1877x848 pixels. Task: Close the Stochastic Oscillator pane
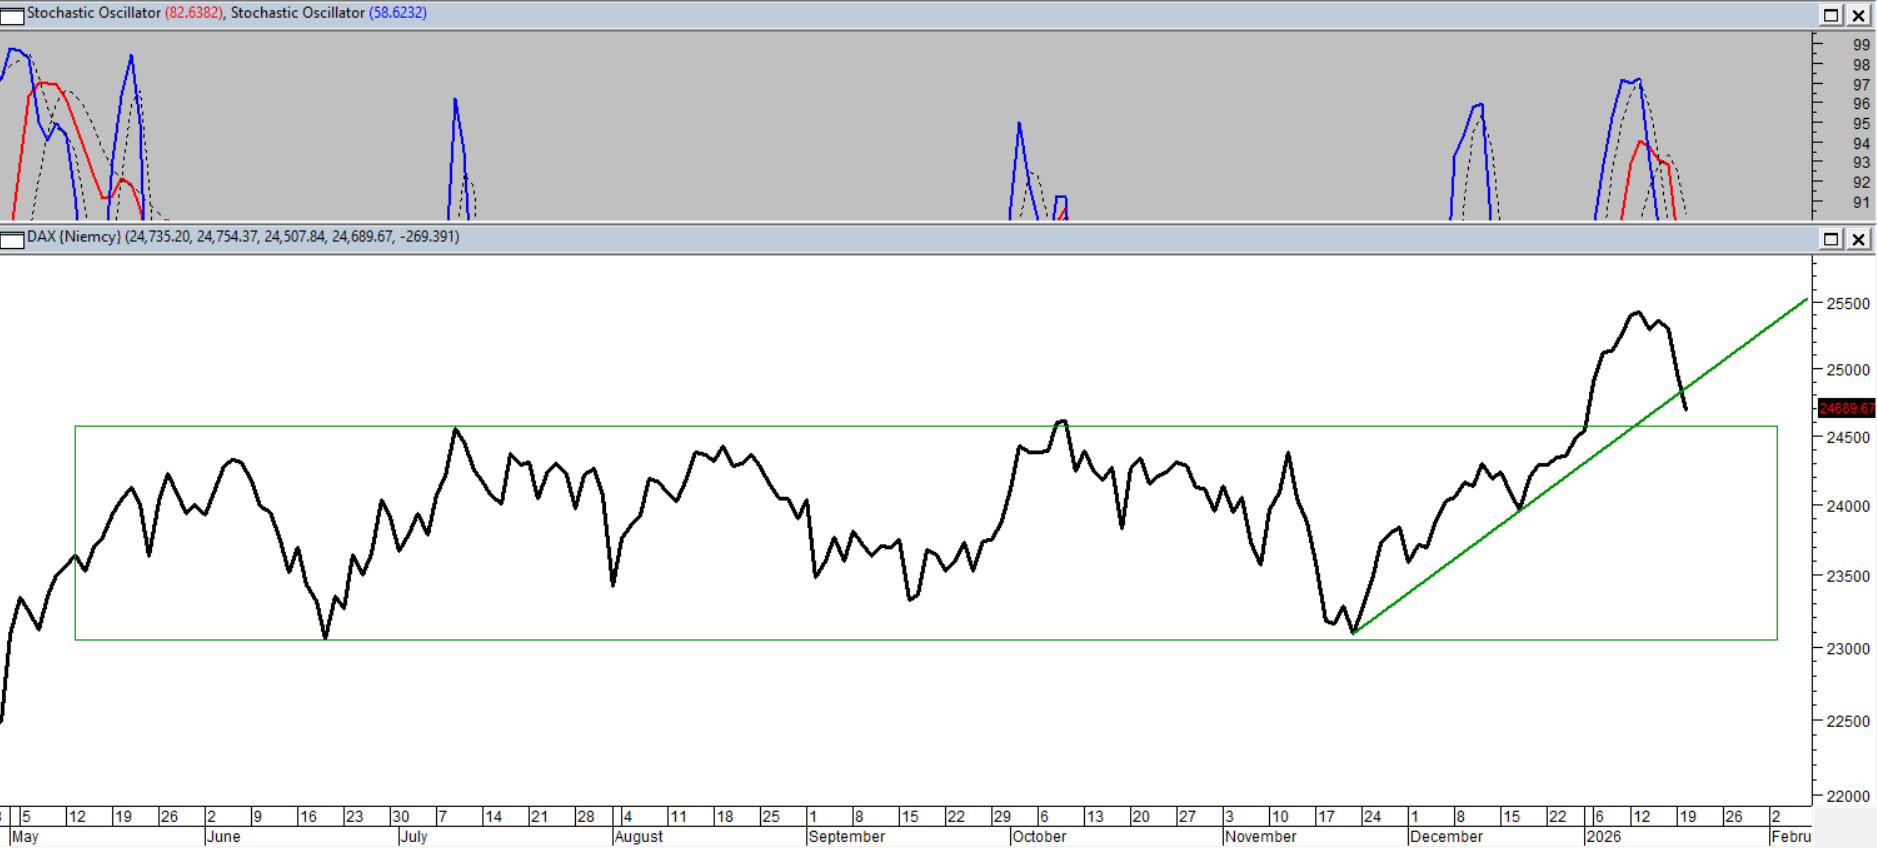pos(1858,15)
